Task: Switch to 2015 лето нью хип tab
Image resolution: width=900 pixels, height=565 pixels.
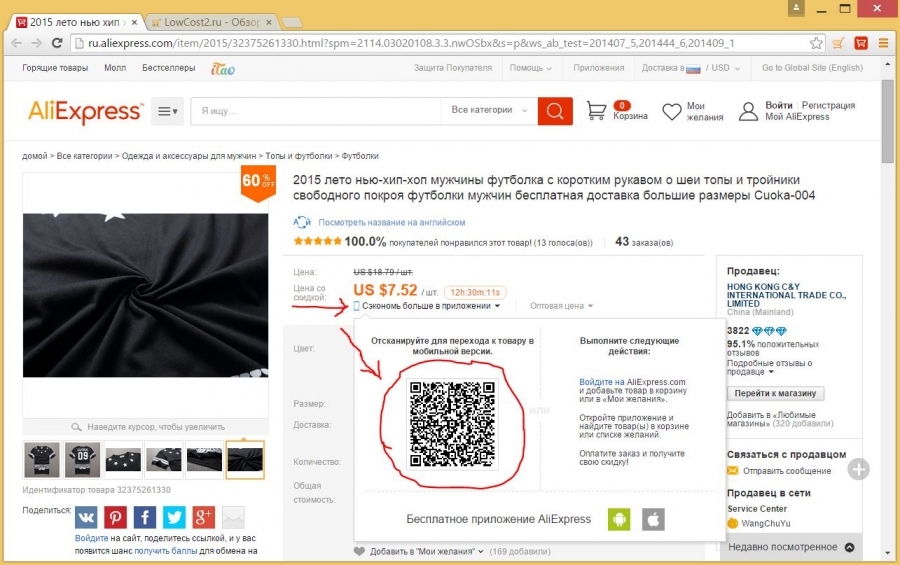Action: click(x=75, y=22)
